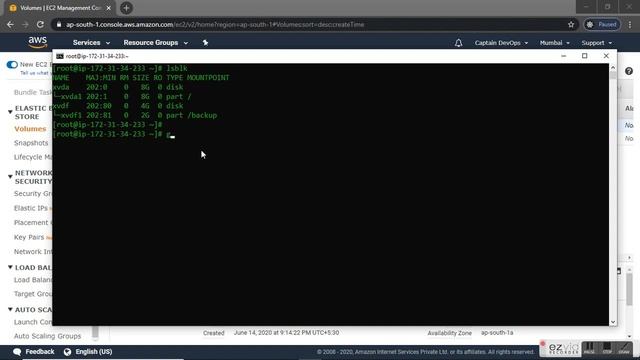Click the terminal window icon in title bar

click(60, 56)
